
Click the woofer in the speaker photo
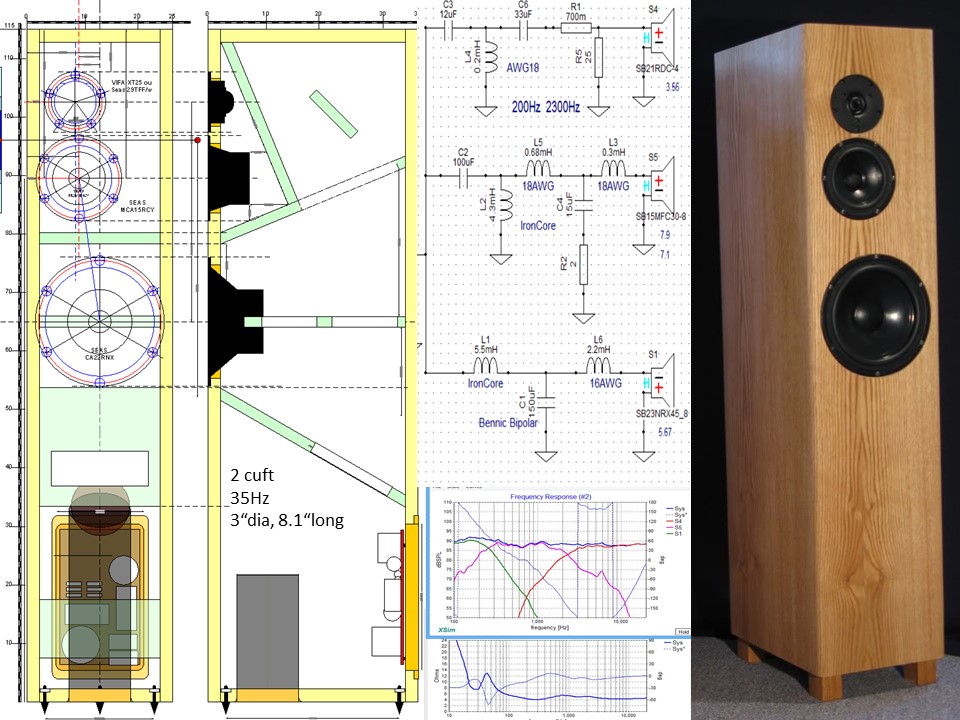pos(876,316)
